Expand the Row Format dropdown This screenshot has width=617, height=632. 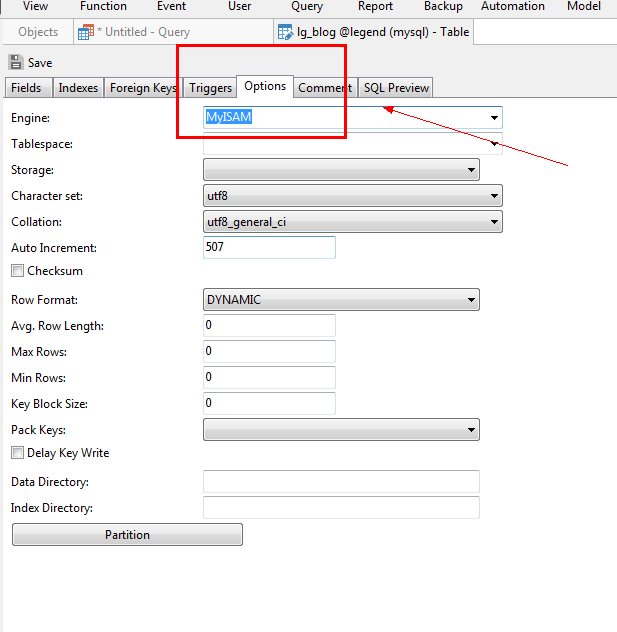[x=471, y=300]
